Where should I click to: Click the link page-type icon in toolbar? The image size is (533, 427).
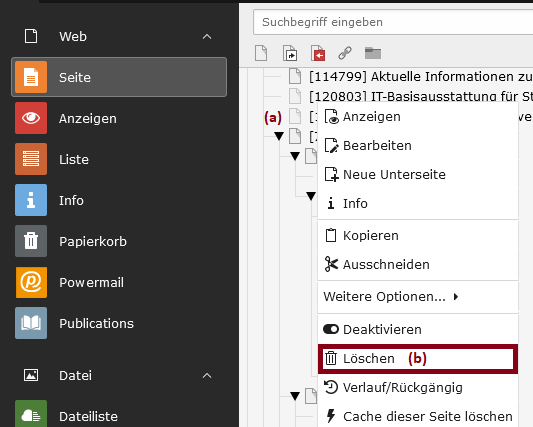tap(345, 53)
